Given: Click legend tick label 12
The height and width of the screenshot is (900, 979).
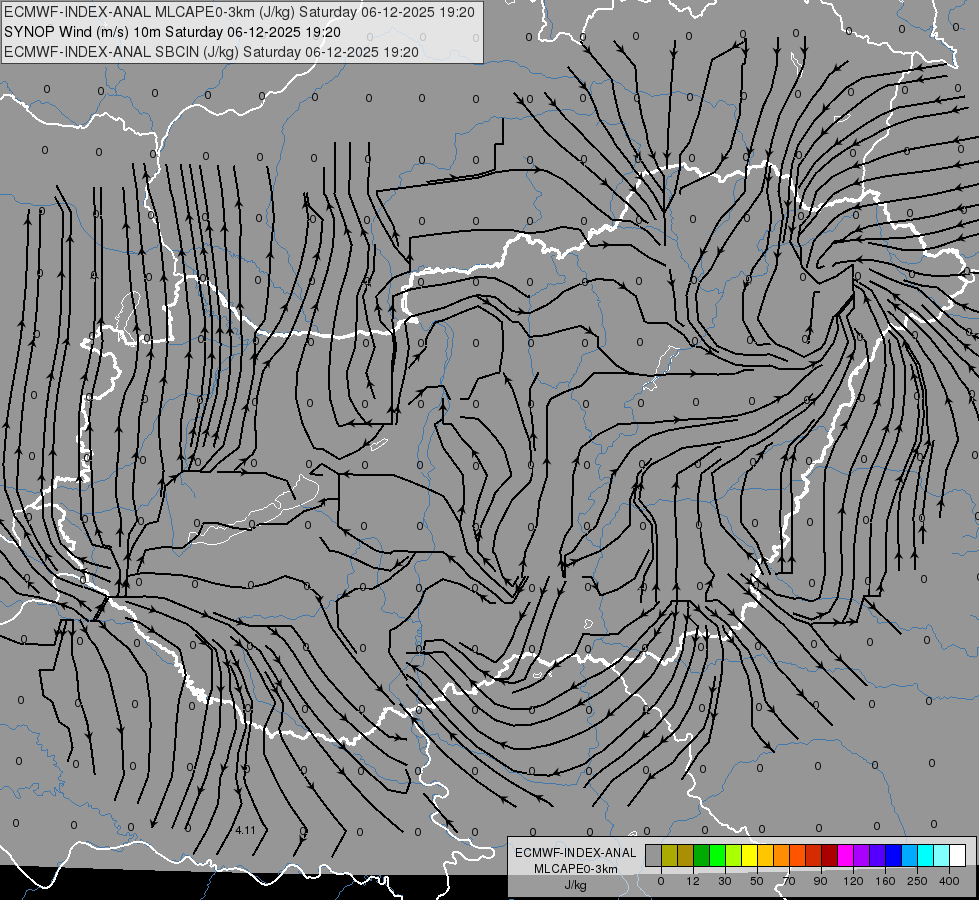Looking at the screenshot, I should 693,881.
